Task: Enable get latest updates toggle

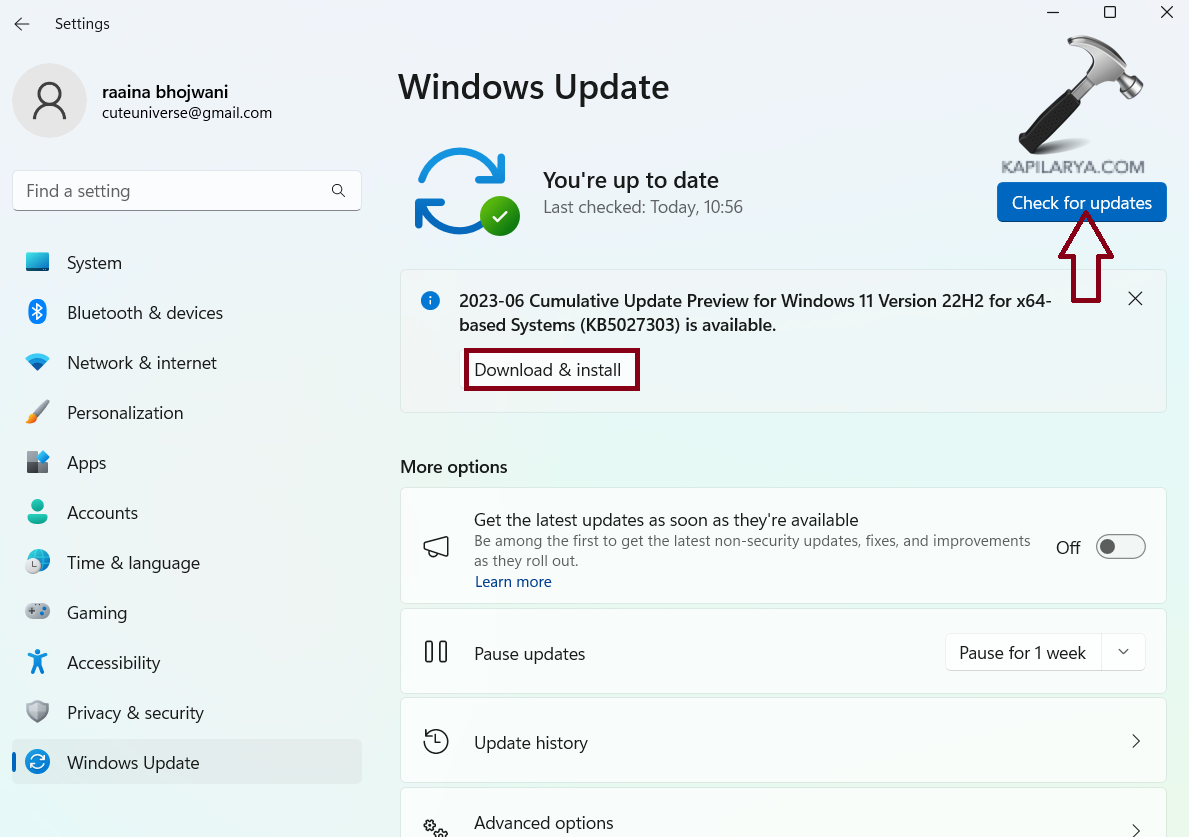Action: (1120, 547)
